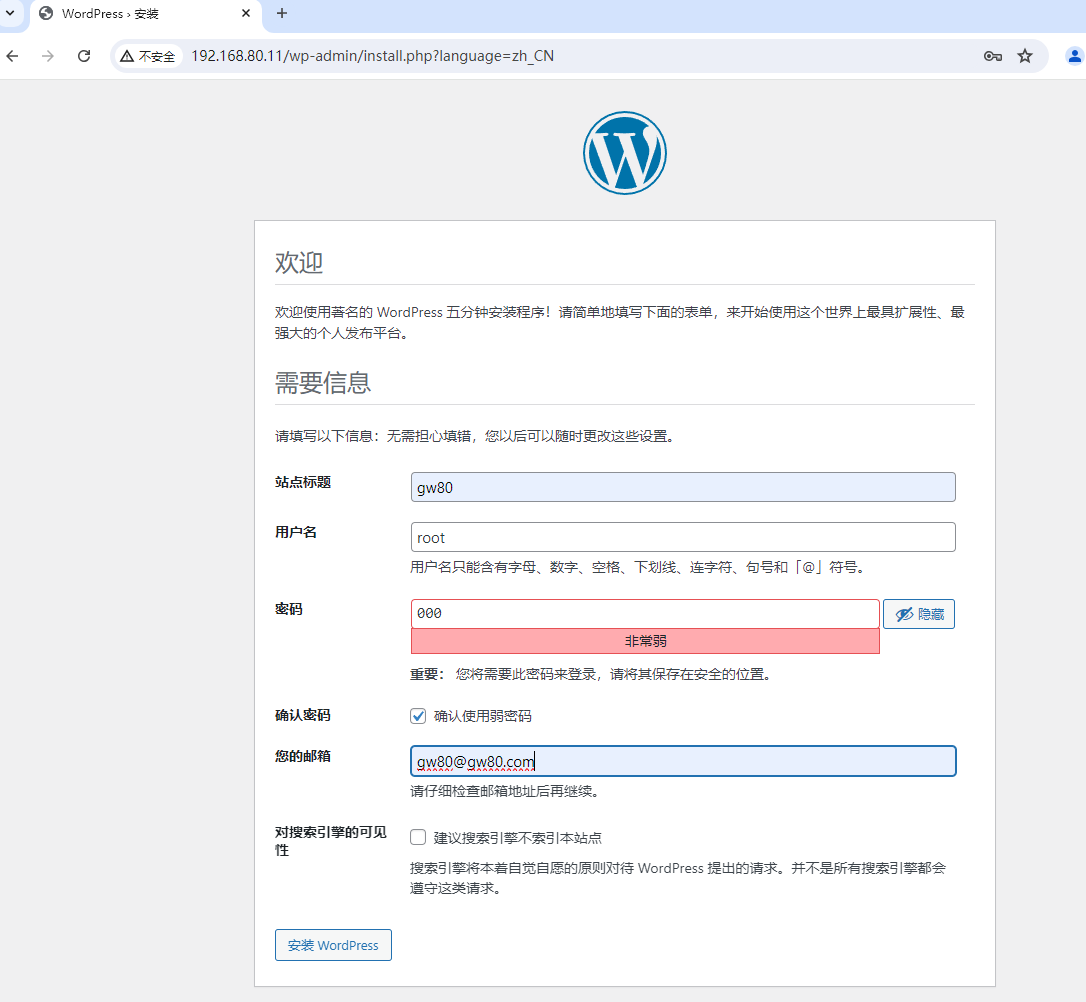Image resolution: width=1086 pixels, height=1002 pixels.
Task: Click the WordPress logo
Action: (x=625, y=153)
